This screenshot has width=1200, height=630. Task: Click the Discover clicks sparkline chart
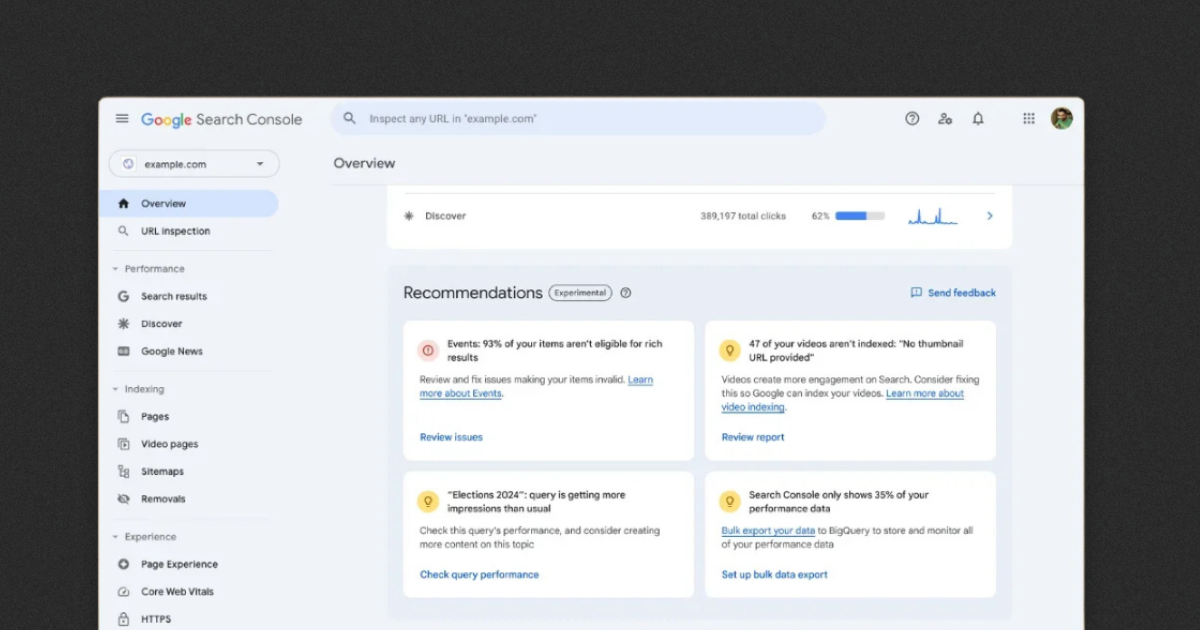coord(933,216)
